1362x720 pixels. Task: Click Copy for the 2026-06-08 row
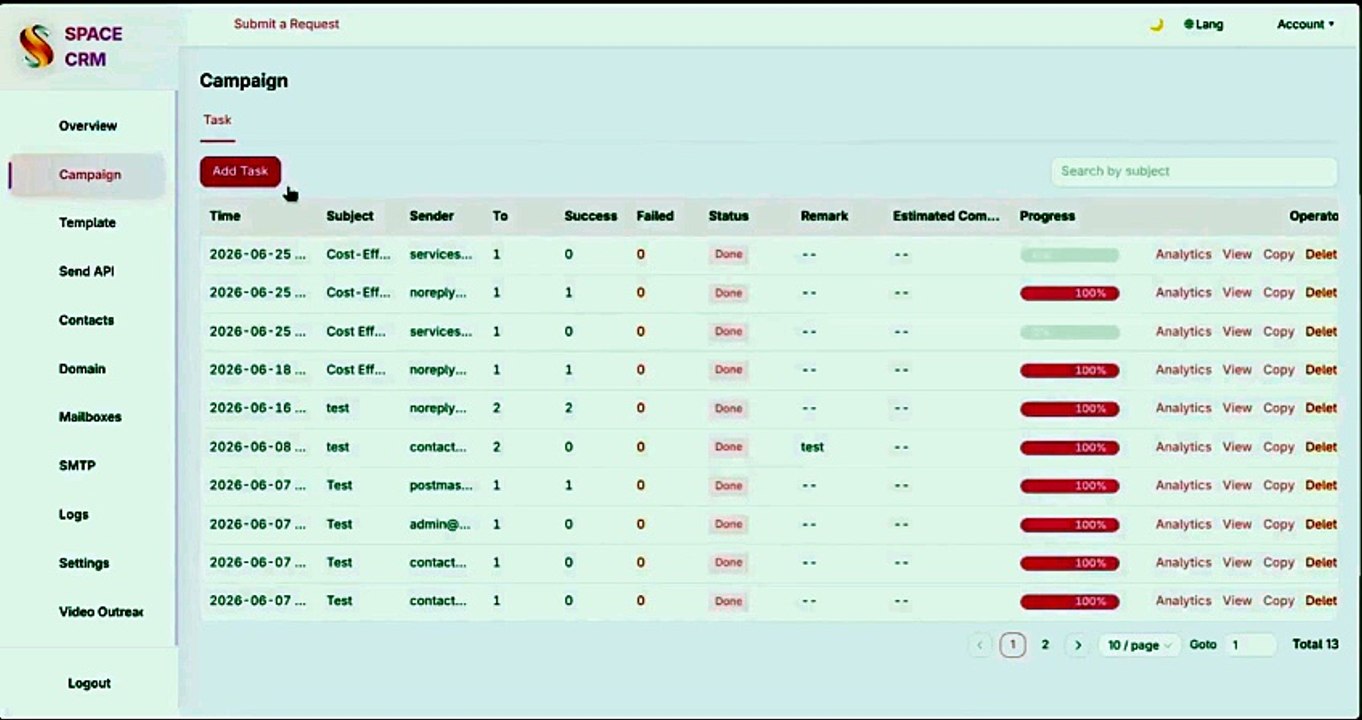1278,447
